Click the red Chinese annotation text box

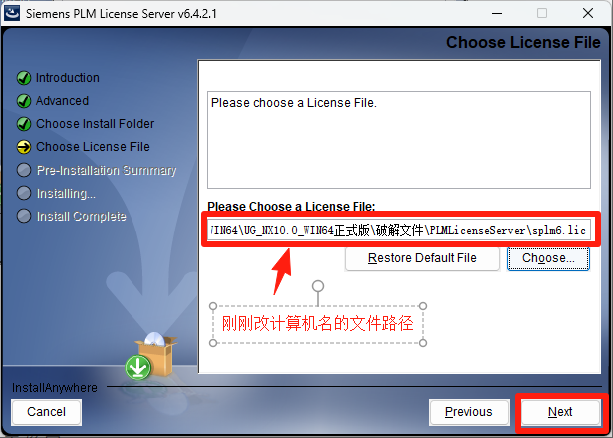pyautogui.click(x=317, y=324)
